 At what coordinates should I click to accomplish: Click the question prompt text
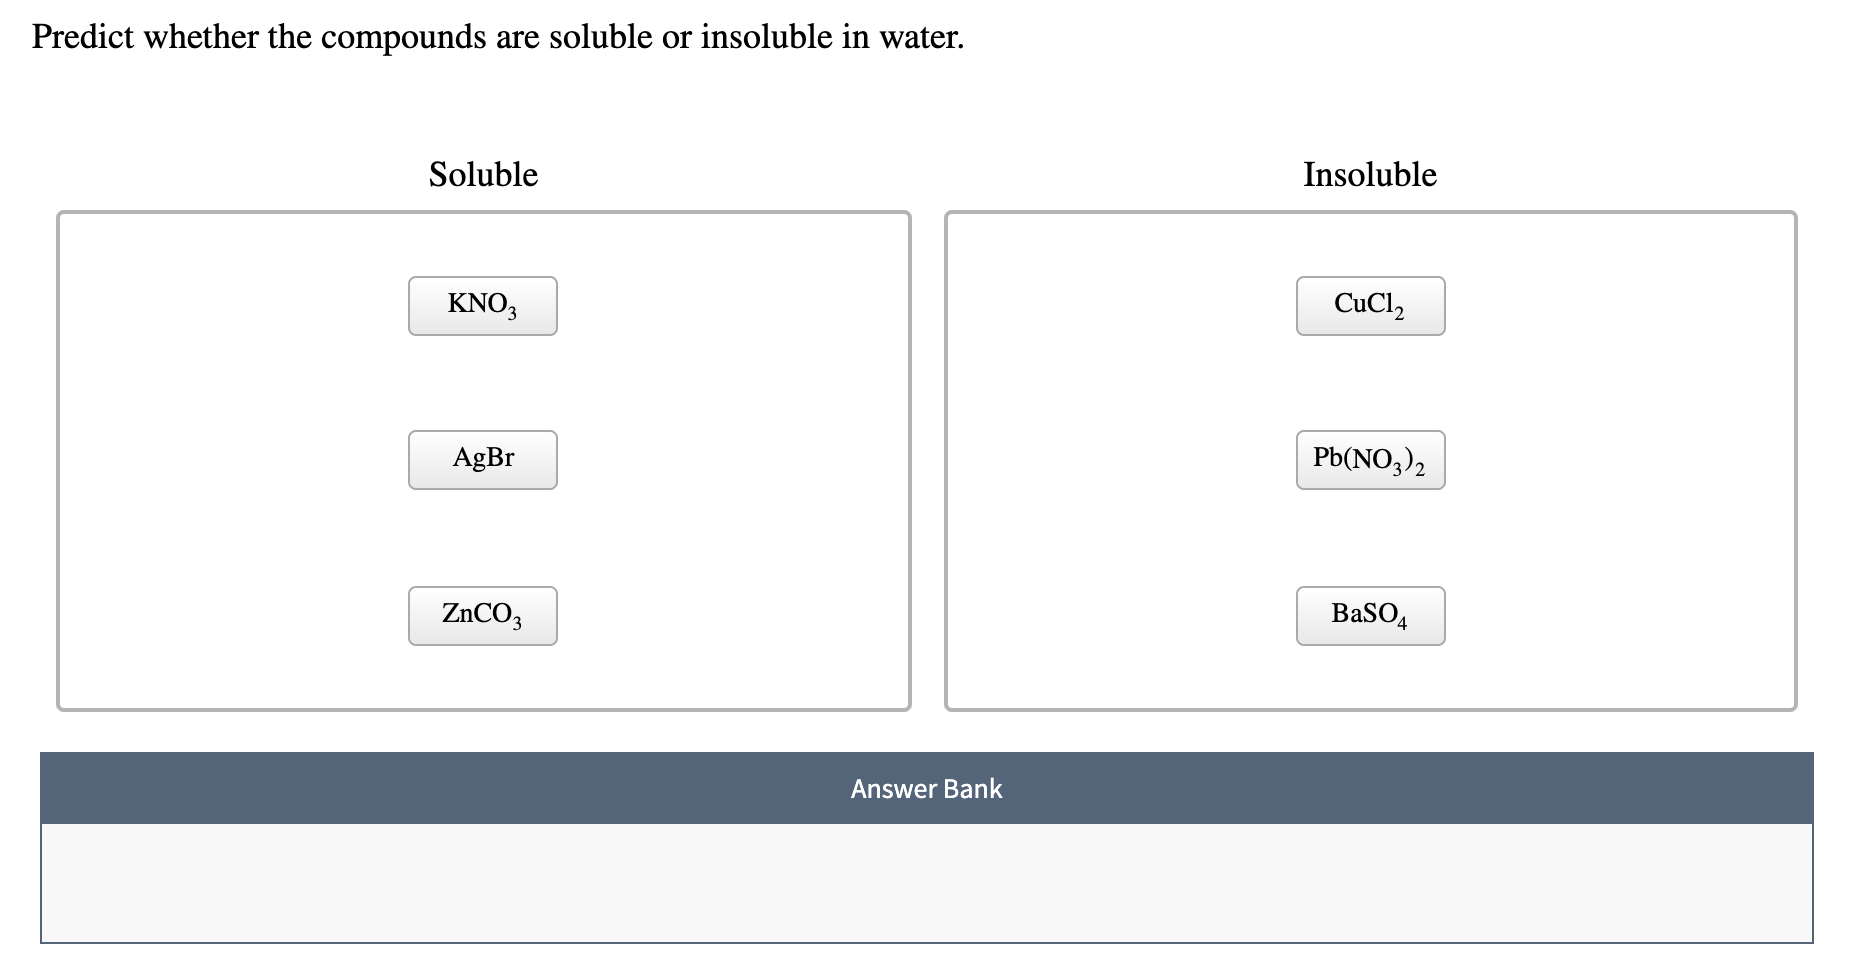click(x=497, y=37)
